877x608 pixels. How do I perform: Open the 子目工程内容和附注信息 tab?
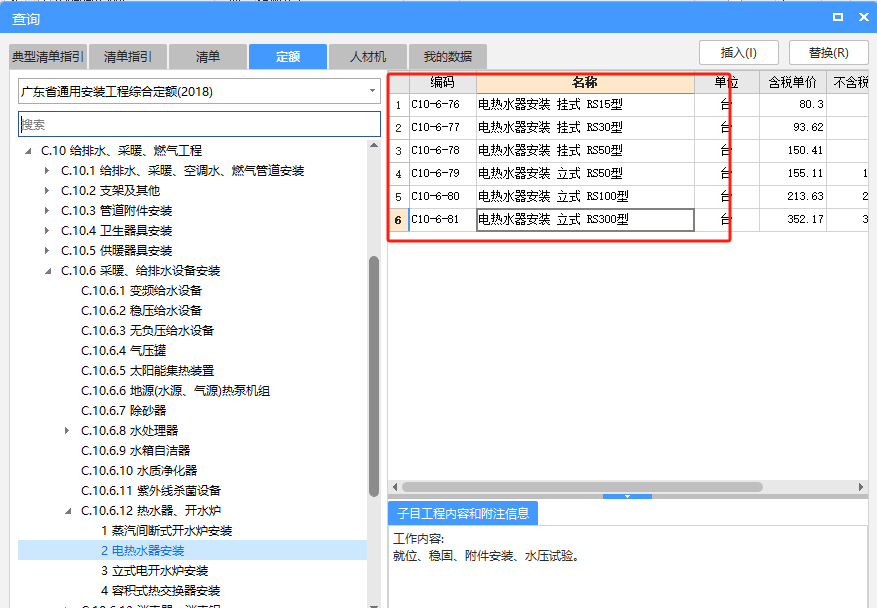click(463, 513)
